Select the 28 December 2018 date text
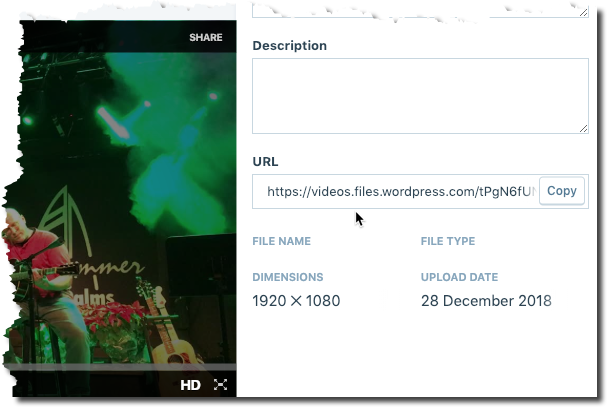Image resolution: width=607 pixels, height=407 pixels. [x=486, y=301]
